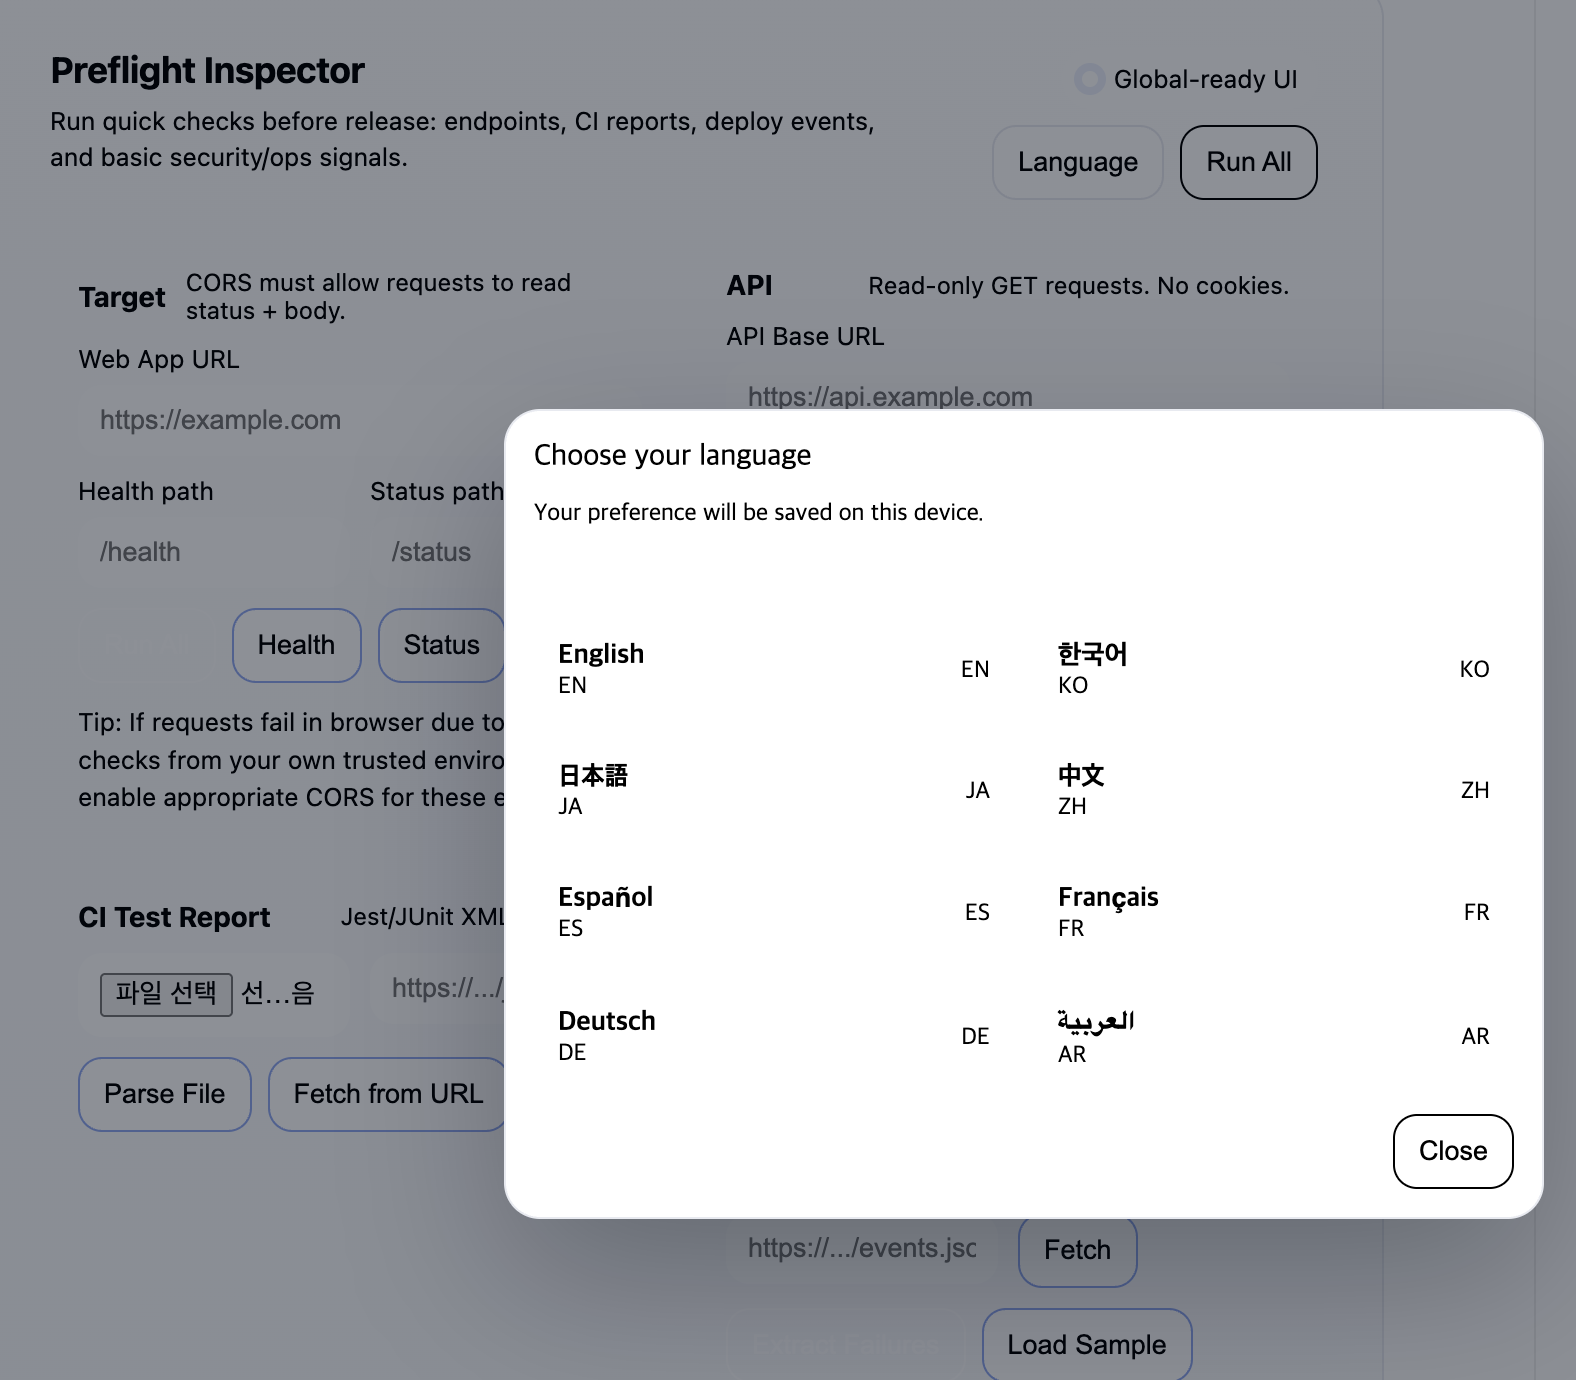Click Parse File button
Viewport: 1576px width, 1380px height.
click(x=165, y=1094)
